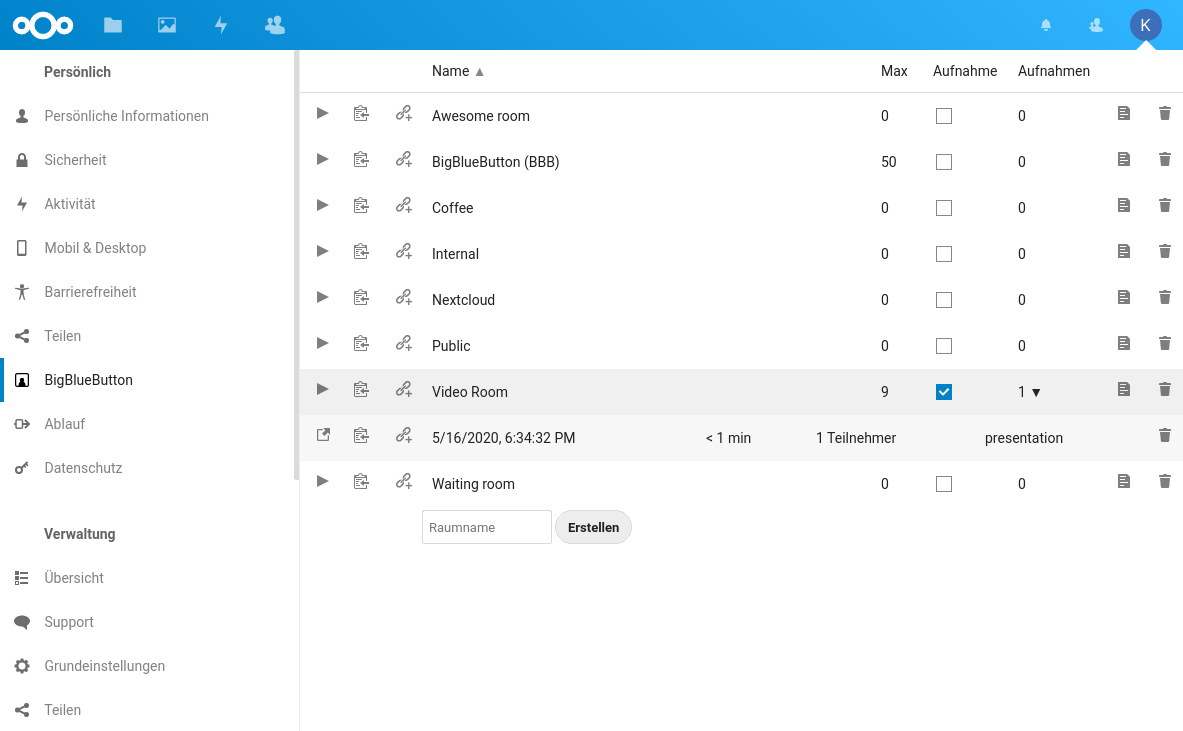Delete the Waiting room
Image resolution: width=1183 pixels, height=731 pixels.
(x=1165, y=481)
